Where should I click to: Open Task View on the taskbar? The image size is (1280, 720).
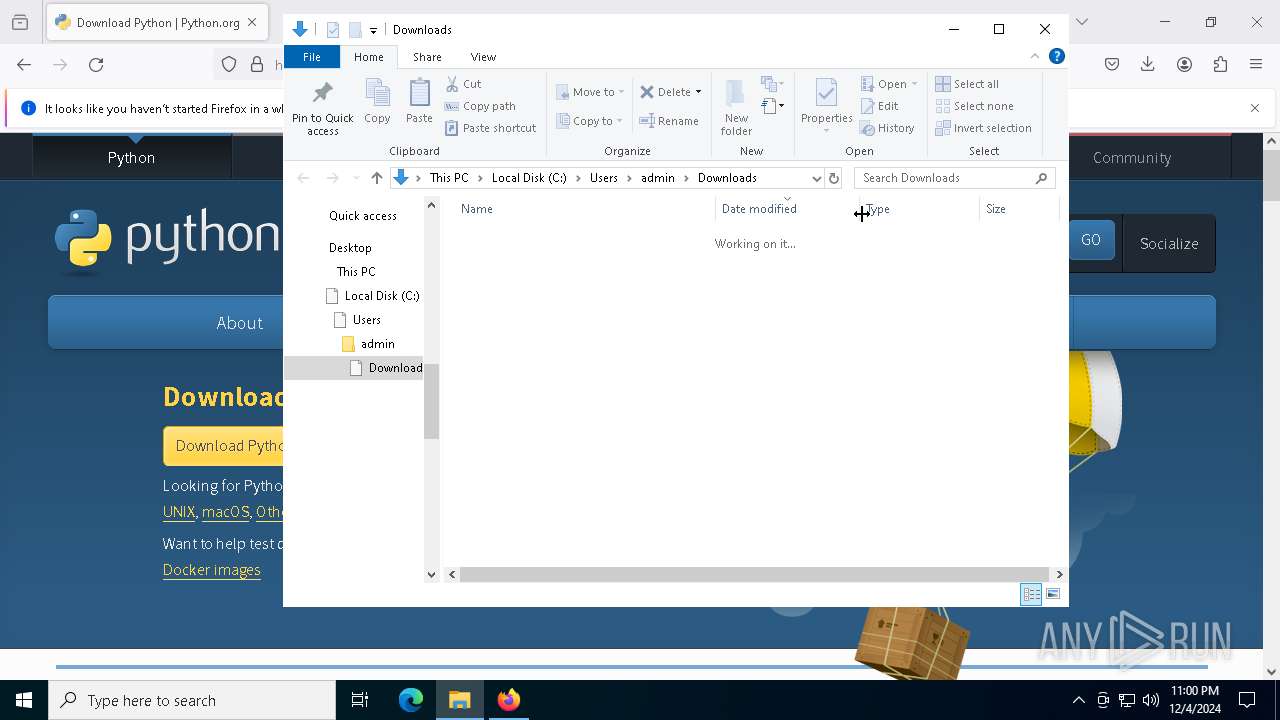360,700
